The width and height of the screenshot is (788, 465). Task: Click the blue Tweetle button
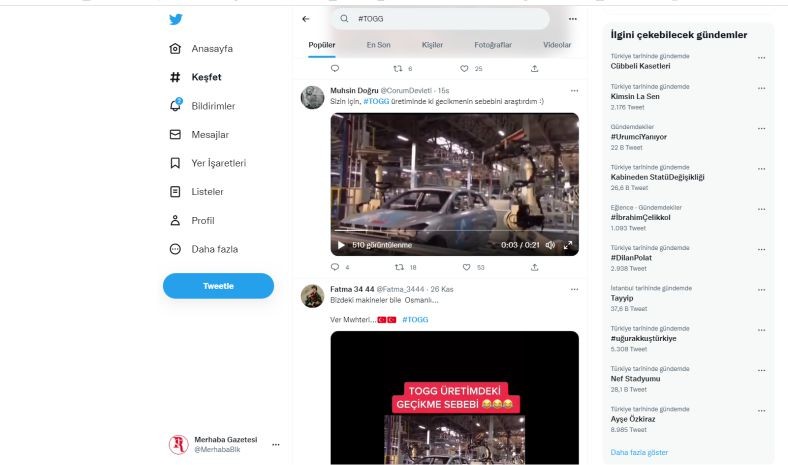(218, 286)
